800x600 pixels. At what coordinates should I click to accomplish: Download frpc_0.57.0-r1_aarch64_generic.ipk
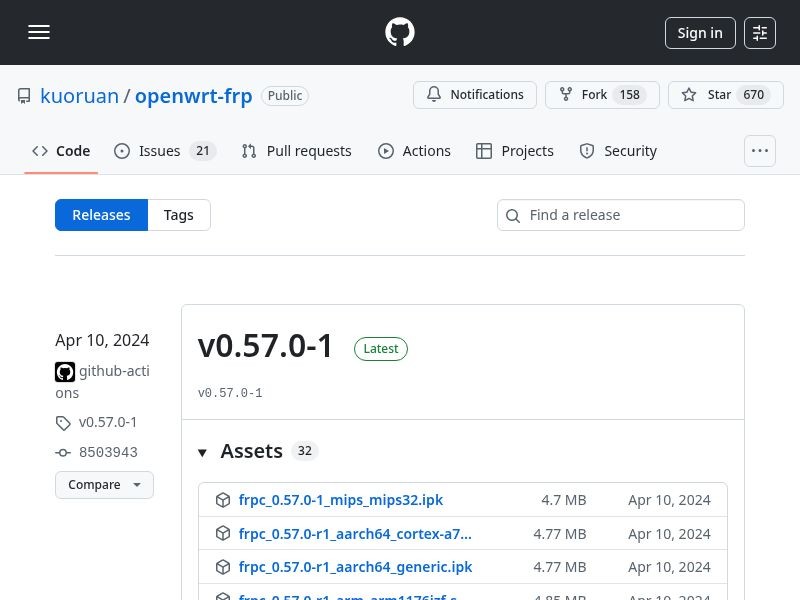355,567
